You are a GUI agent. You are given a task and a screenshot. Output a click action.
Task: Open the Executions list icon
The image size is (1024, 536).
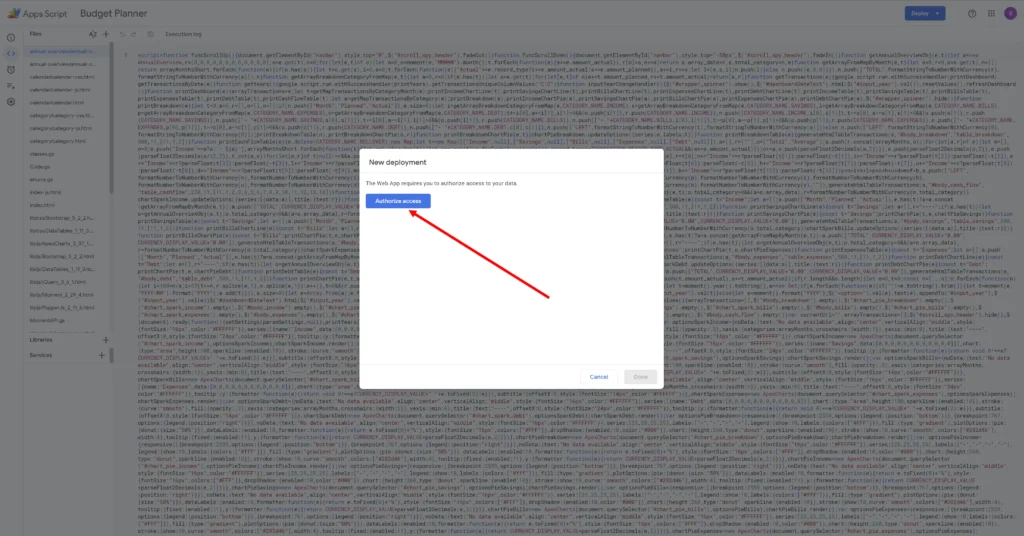(x=10, y=85)
